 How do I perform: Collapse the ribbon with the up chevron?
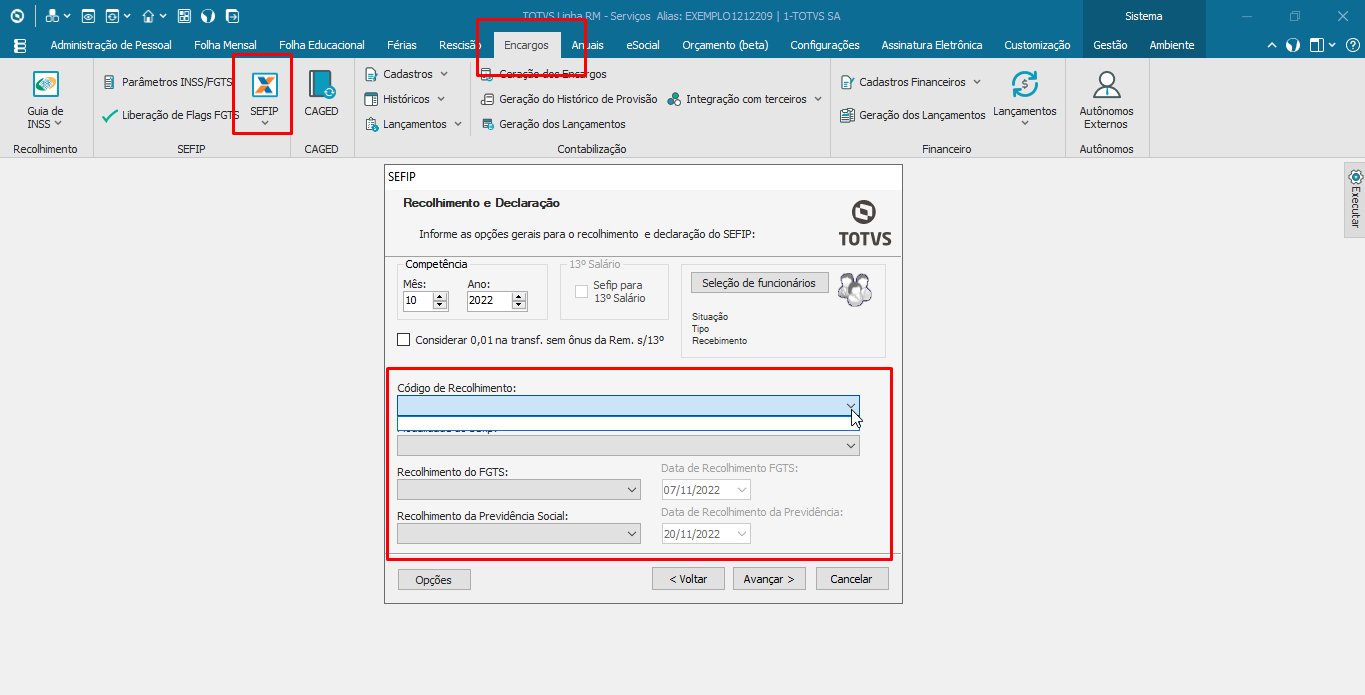point(1272,45)
